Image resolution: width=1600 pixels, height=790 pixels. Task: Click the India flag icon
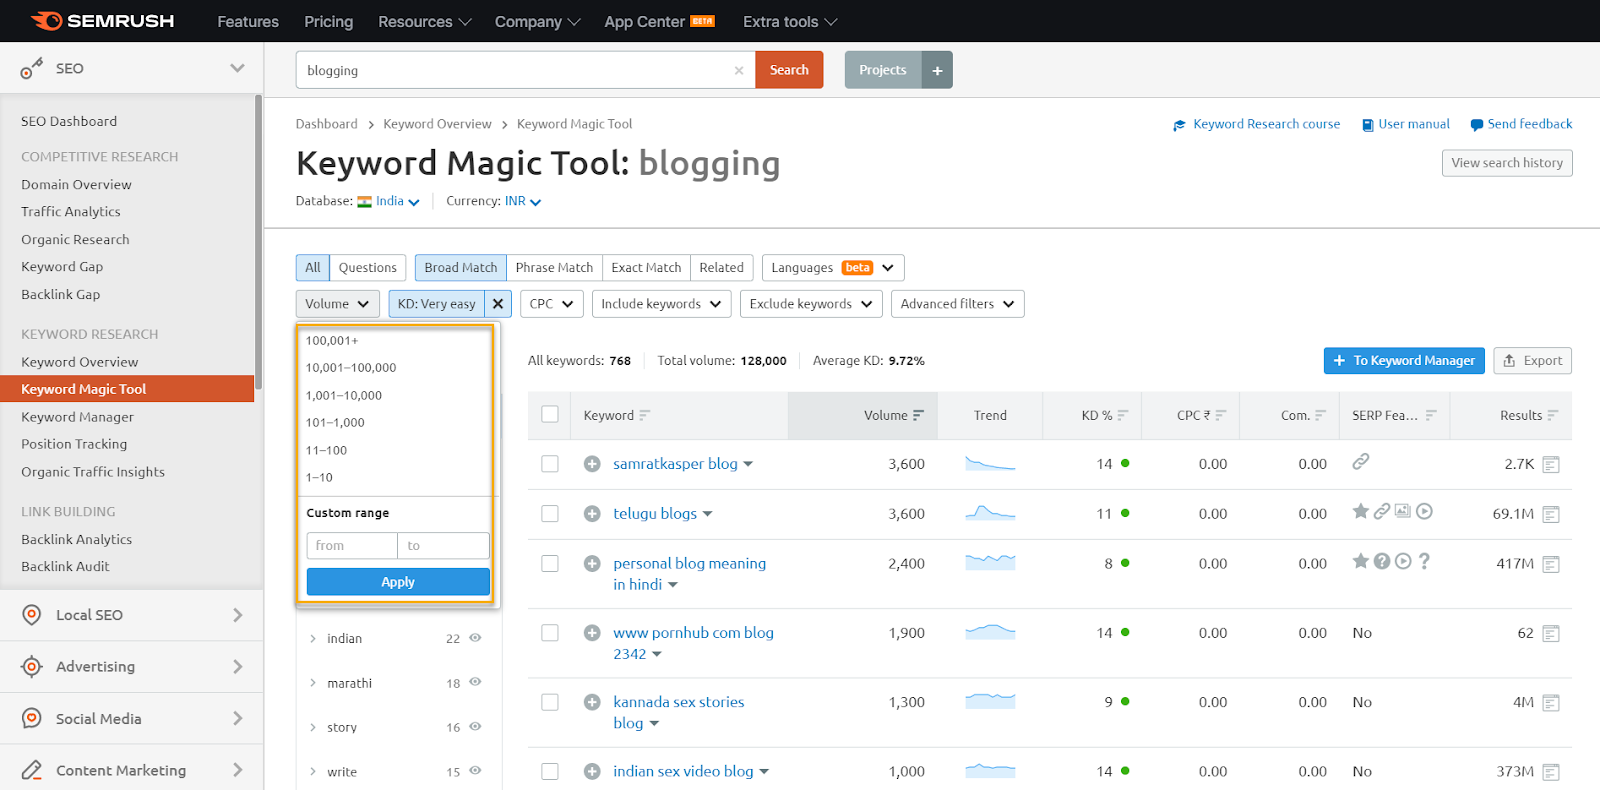pyautogui.click(x=364, y=201)
